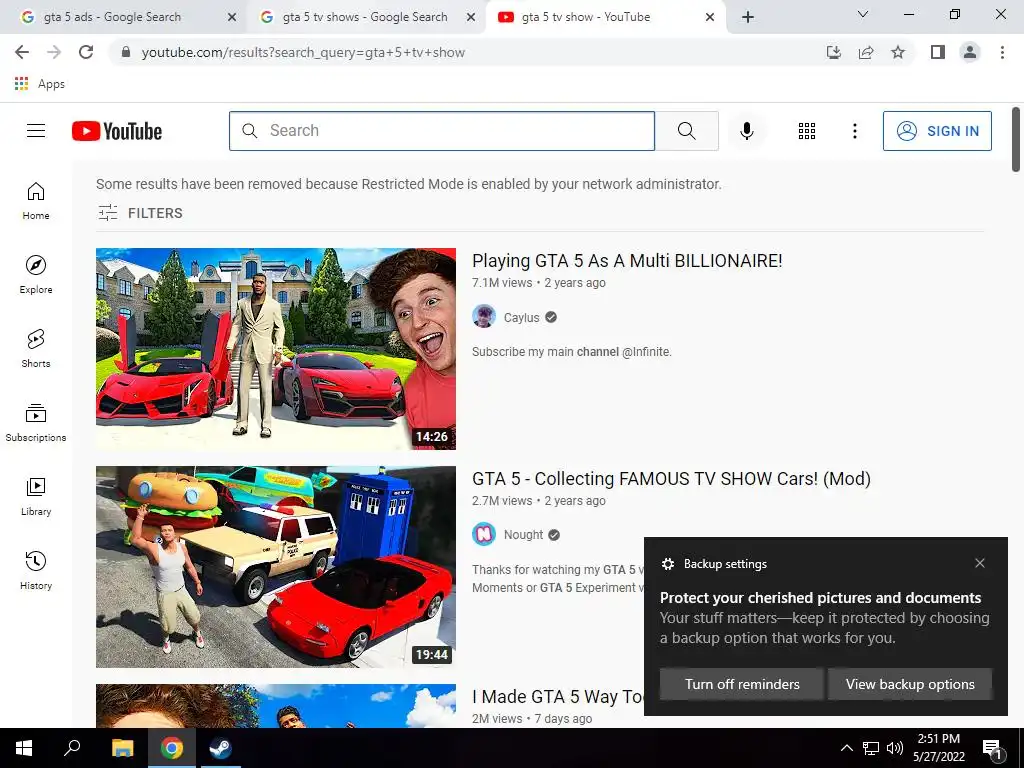Click in the YouTube Search box
The height and width of the screenshot is (768, 1024).
pos(441,131)
